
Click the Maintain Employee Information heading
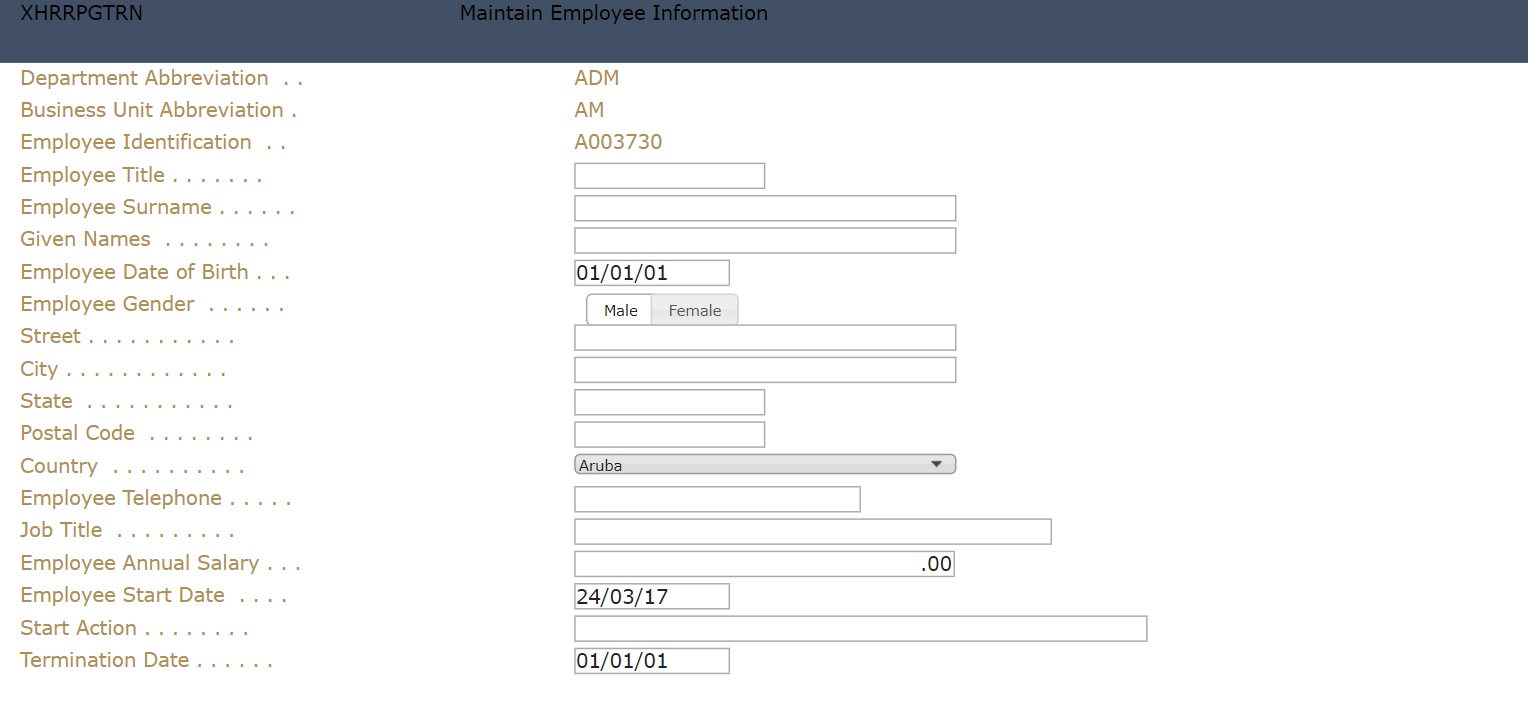point(613,14)
